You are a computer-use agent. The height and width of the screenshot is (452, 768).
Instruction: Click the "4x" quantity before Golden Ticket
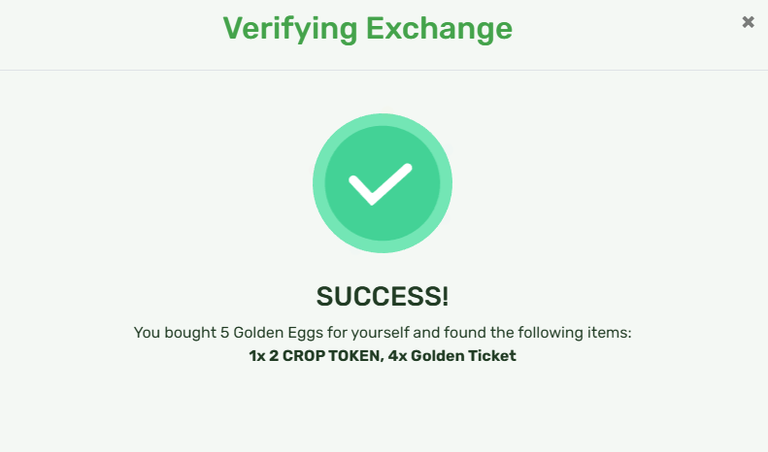click(x=397, y=356)
